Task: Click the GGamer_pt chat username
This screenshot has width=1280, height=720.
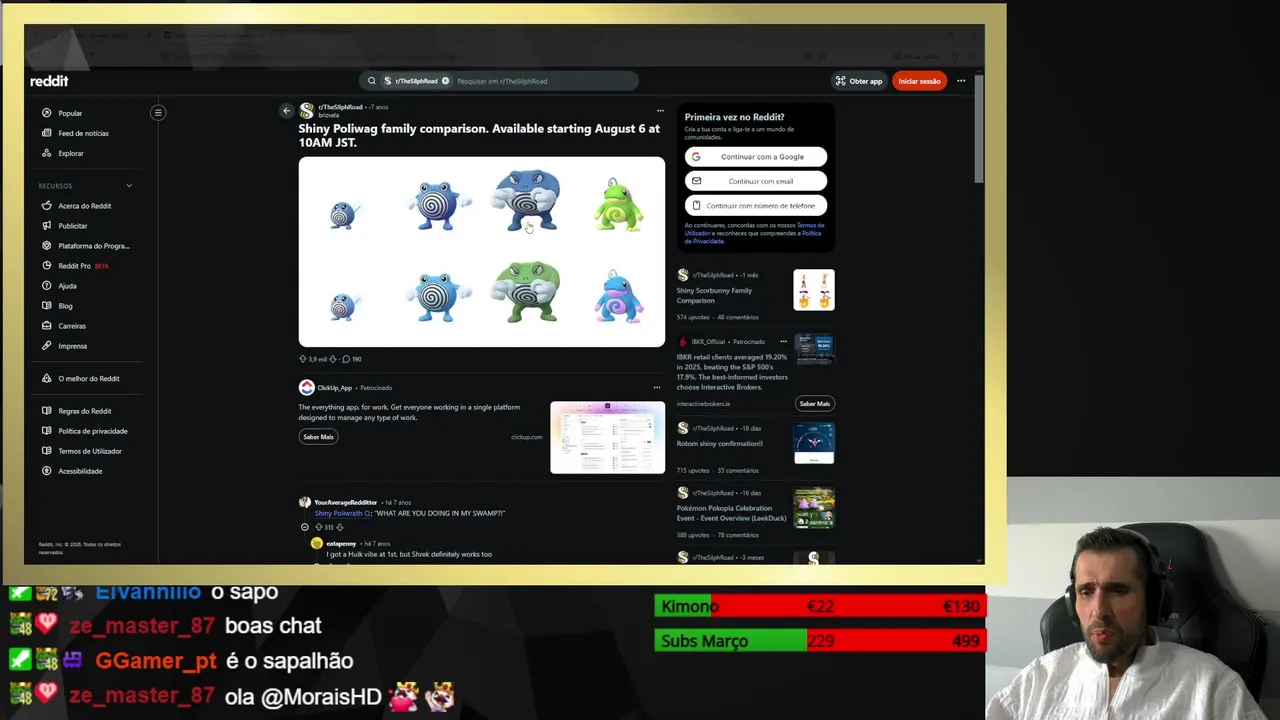Action: point(154,661)
